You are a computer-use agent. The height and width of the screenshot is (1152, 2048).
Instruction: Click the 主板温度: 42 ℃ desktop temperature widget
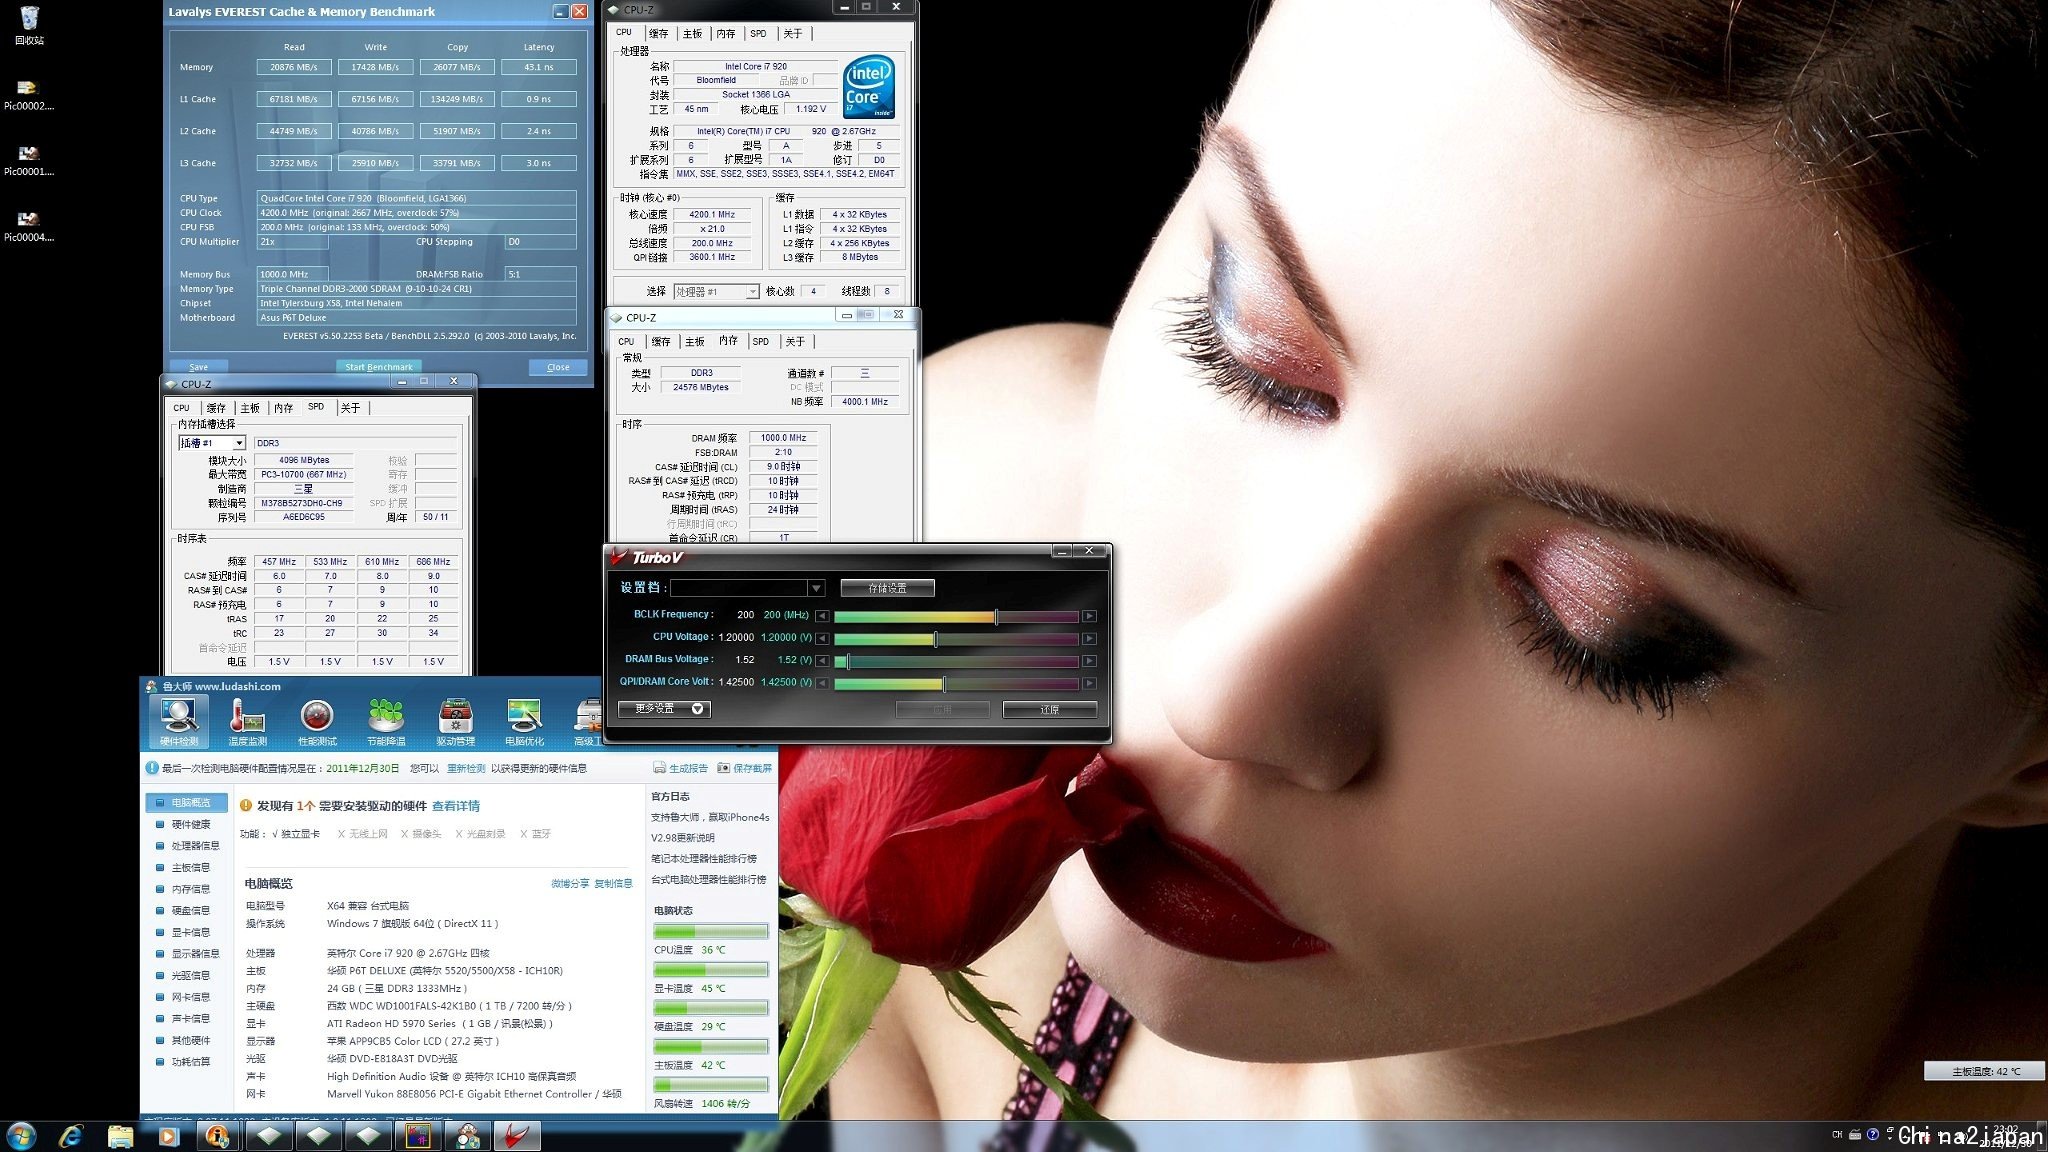pos(1985,1071)
